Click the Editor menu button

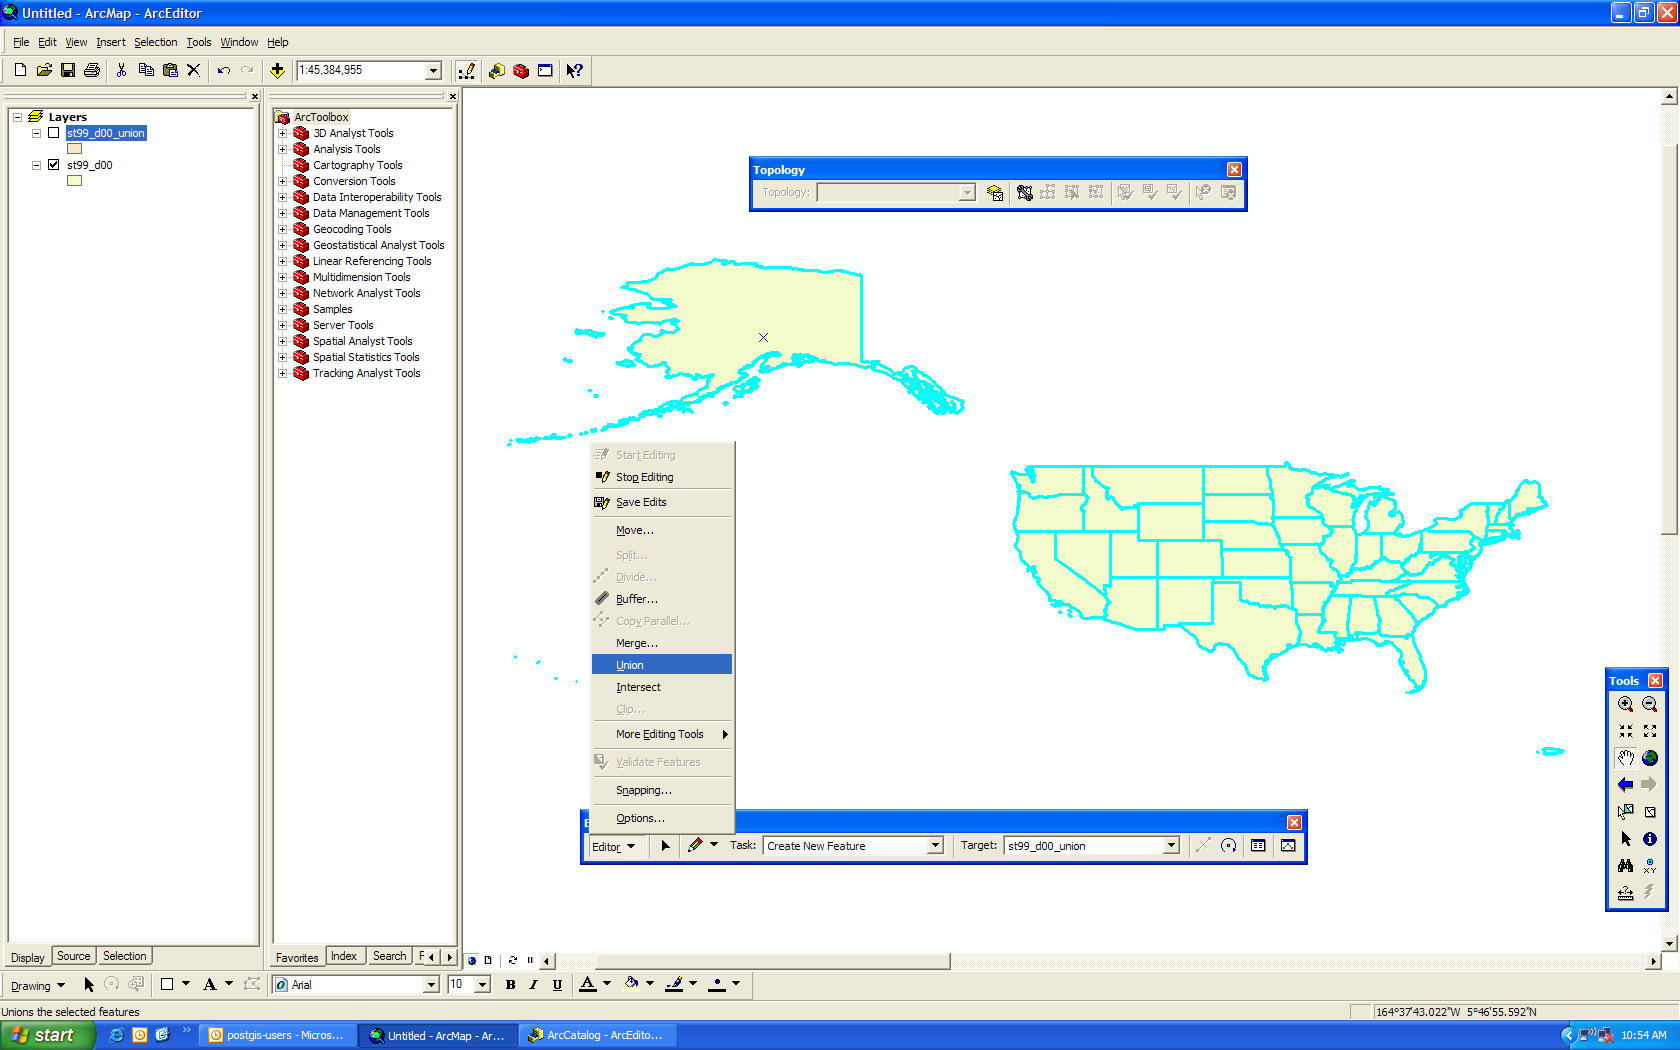coord(613,847)
